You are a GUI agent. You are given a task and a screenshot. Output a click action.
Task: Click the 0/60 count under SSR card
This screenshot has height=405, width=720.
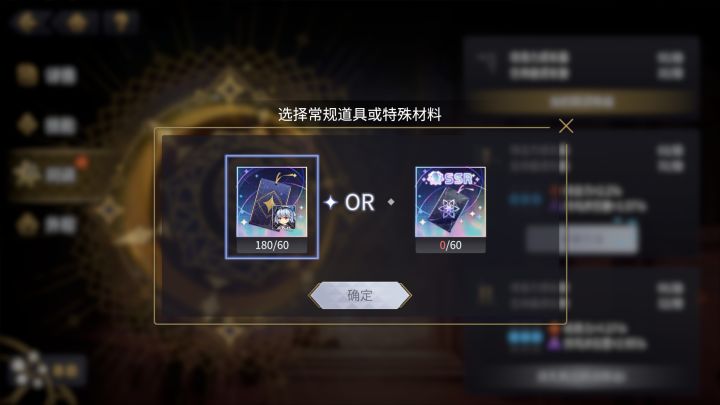[450, 245]
